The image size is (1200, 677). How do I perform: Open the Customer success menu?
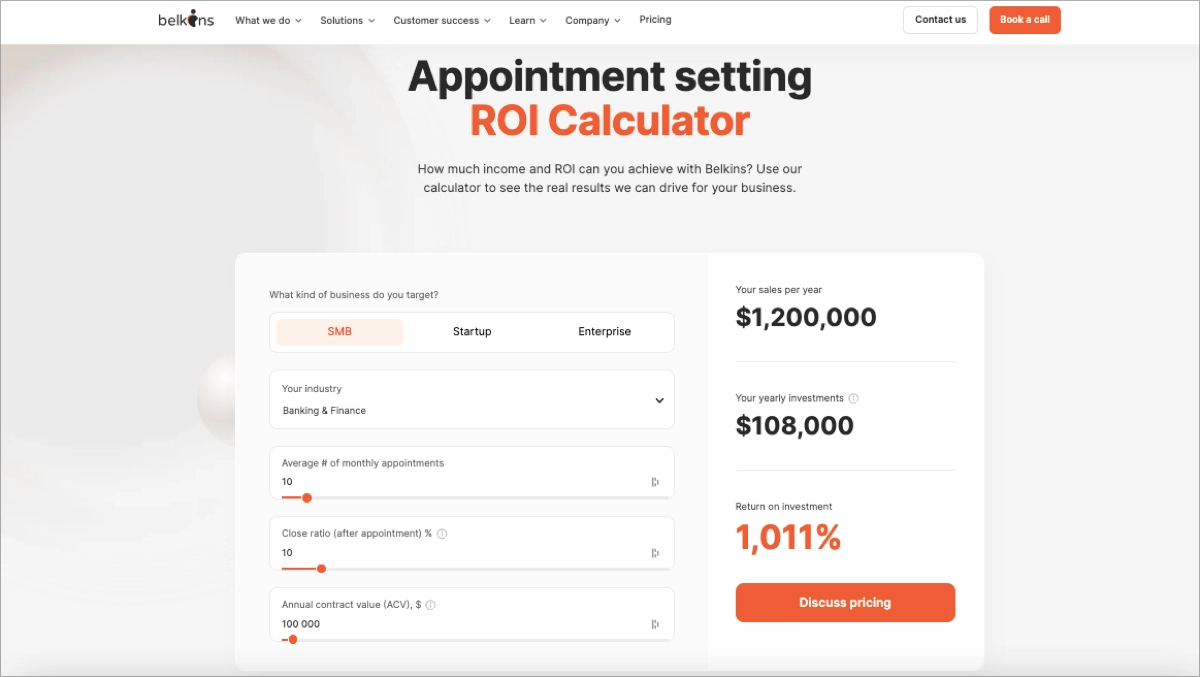click(x=442, y=19)
